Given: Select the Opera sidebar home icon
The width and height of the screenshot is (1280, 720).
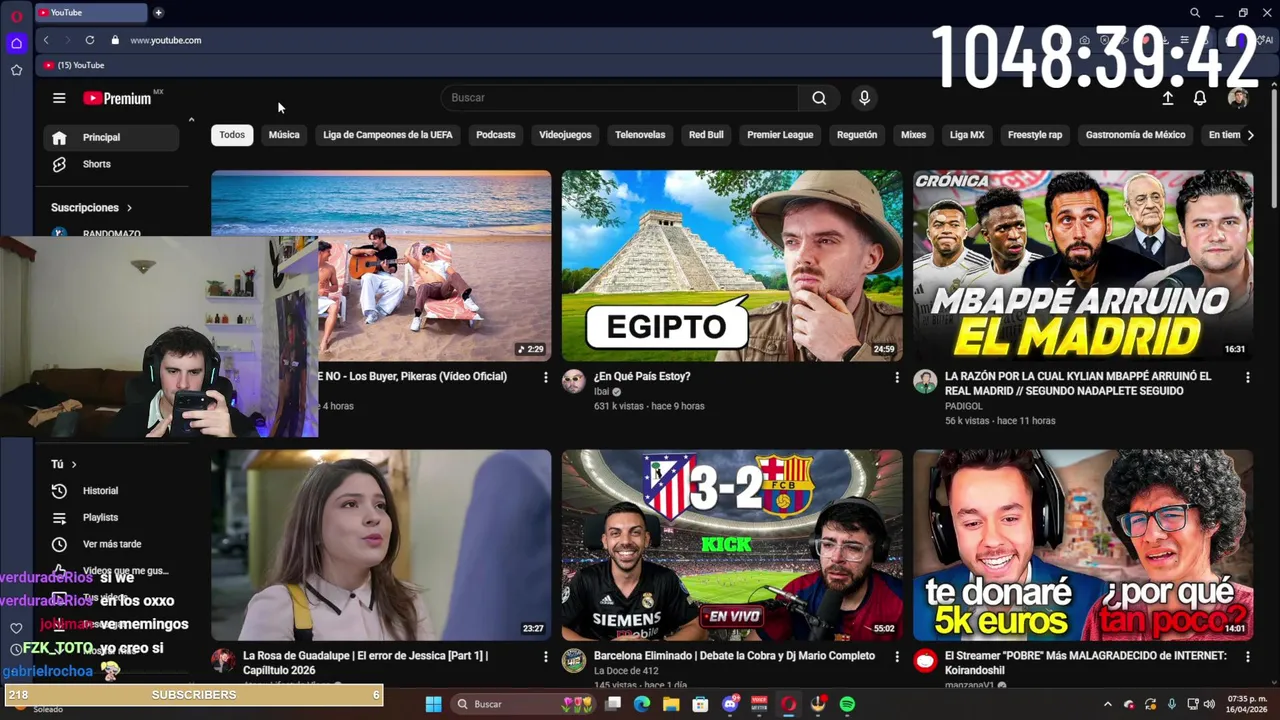Looking at the screenshot, I should point(16,43).
